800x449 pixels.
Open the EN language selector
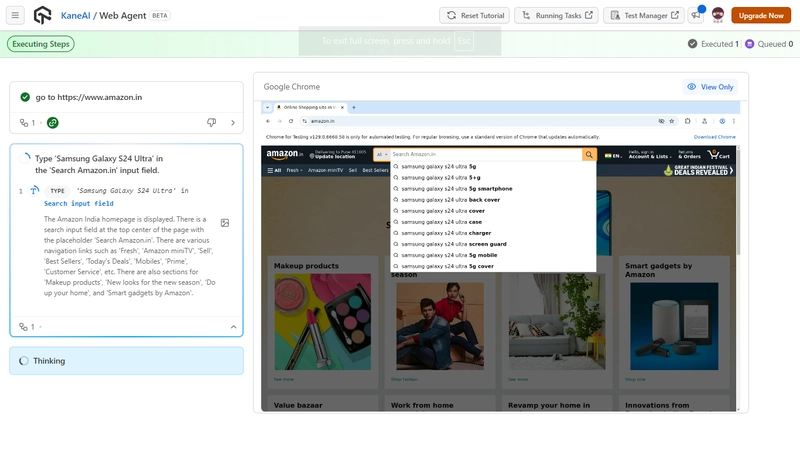613,156
